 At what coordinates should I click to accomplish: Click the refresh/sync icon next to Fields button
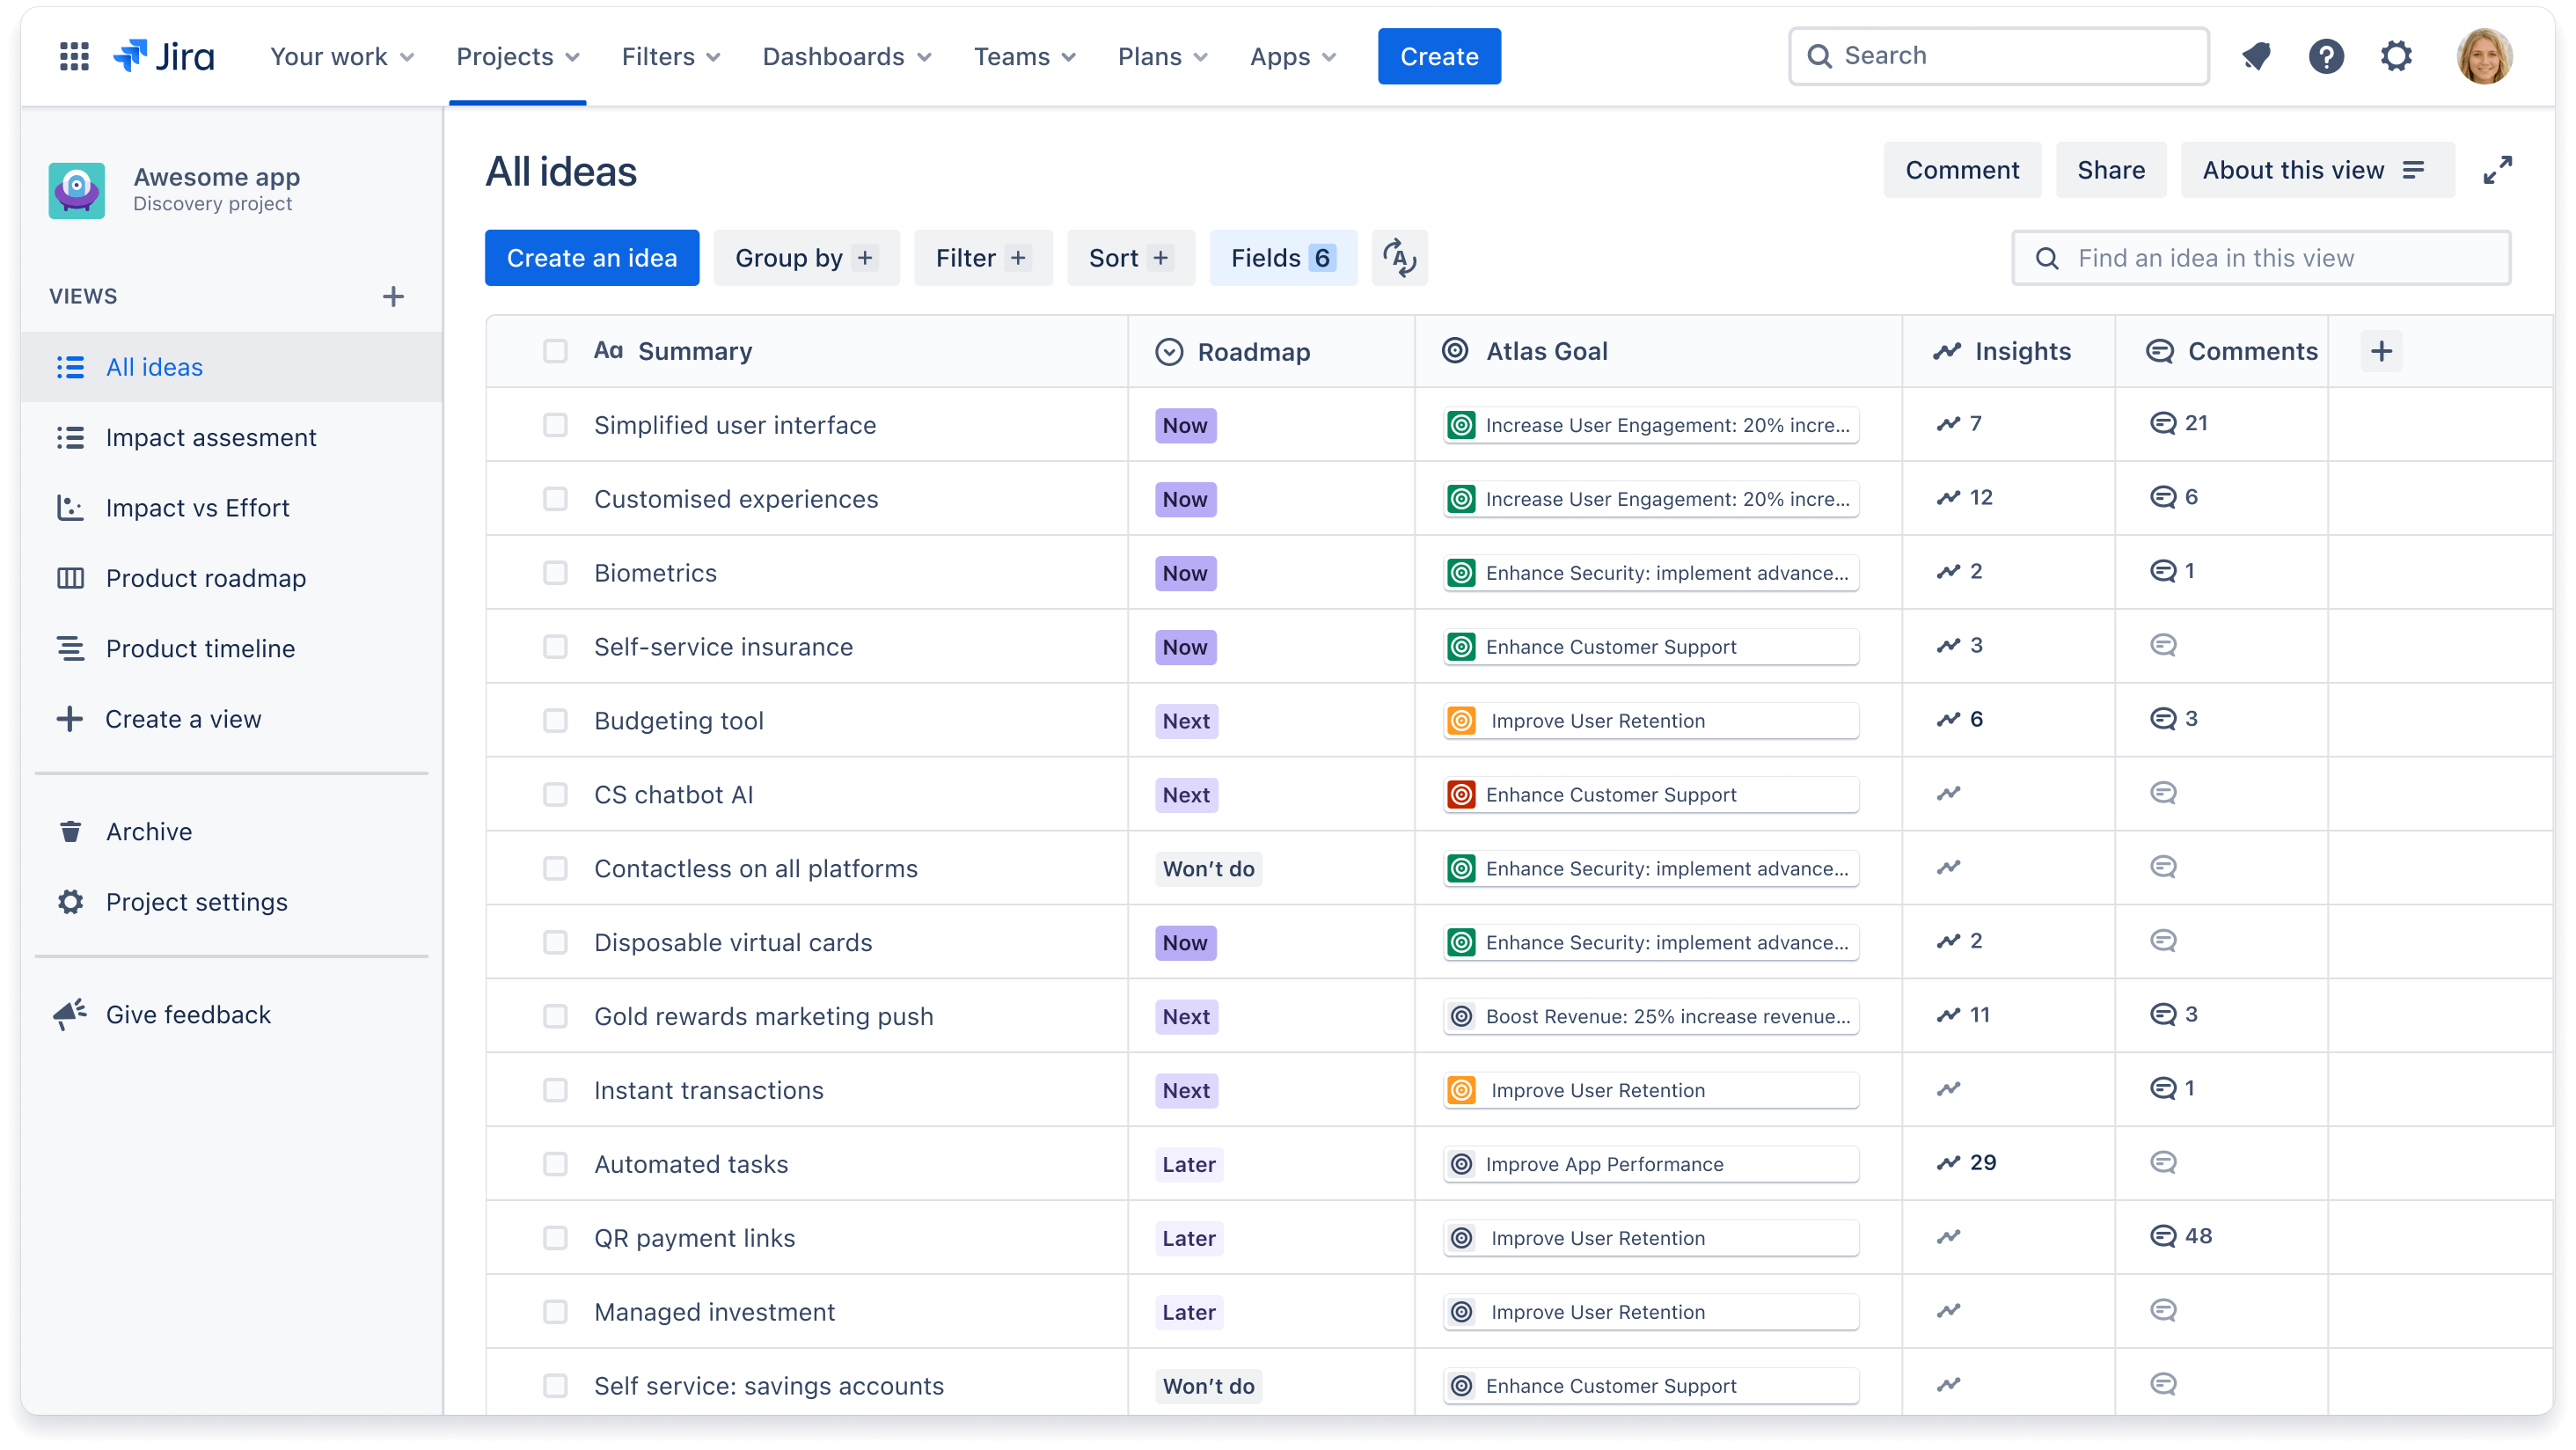tap(1400, 257)
